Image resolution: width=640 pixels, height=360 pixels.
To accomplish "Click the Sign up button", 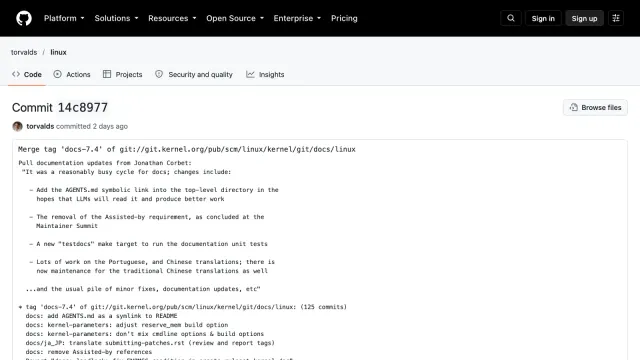I will 584,18.
